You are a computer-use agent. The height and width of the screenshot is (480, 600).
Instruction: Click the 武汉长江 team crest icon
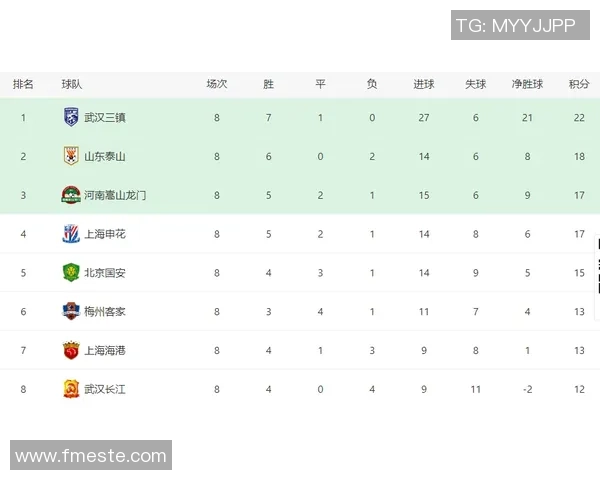[x=70, y=389]
